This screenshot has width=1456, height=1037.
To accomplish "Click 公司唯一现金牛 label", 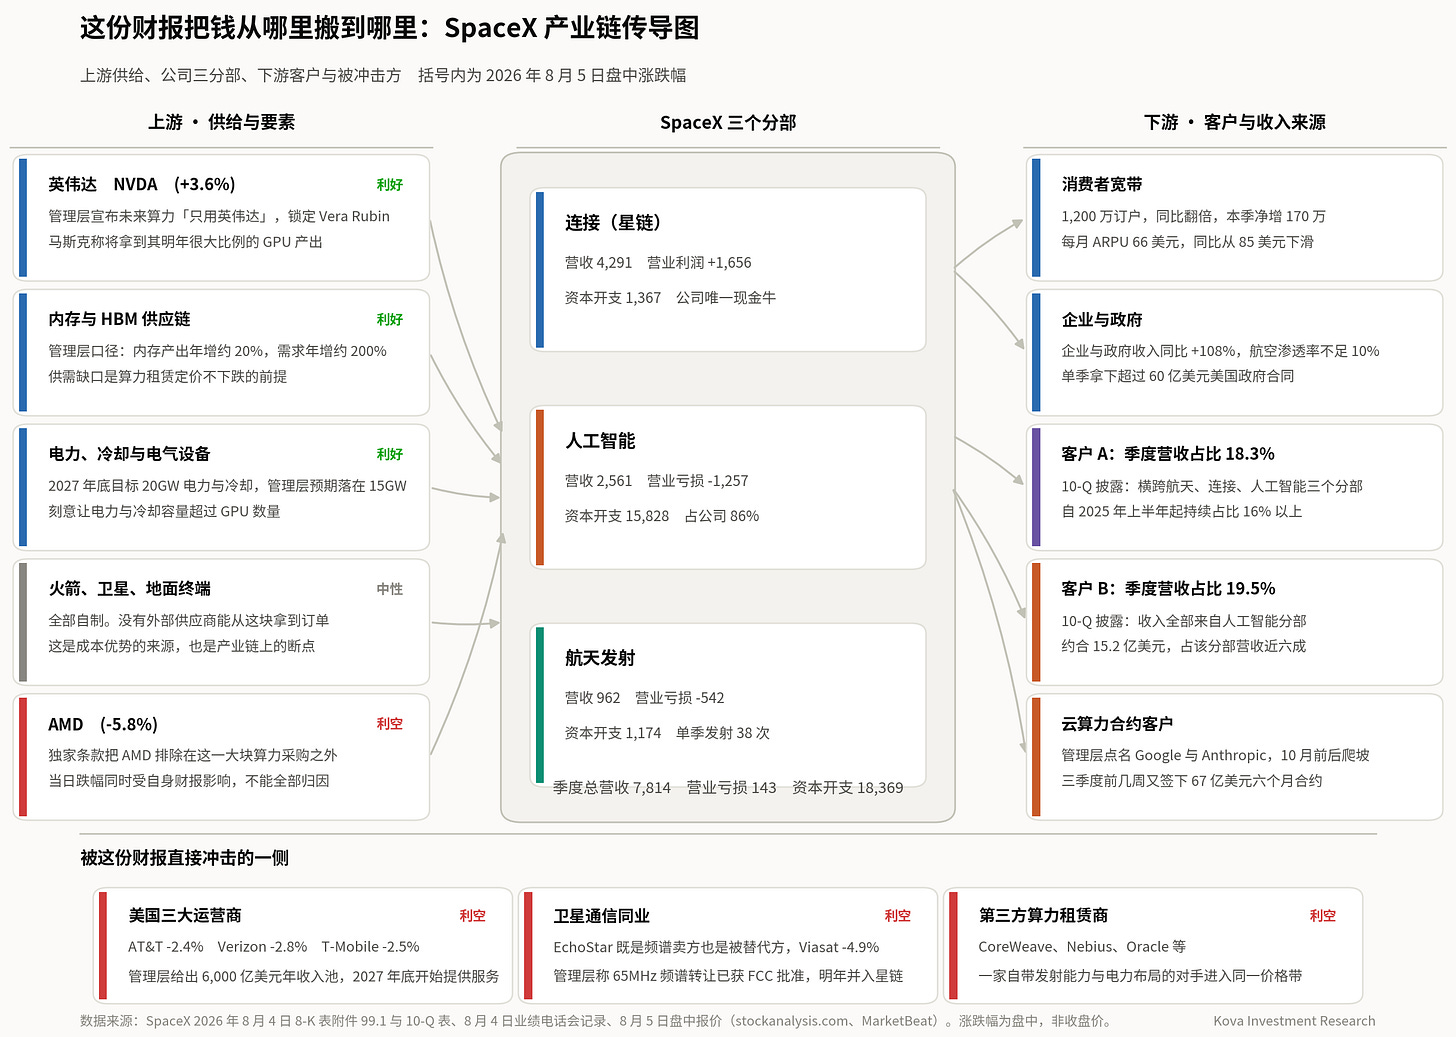I will [726, 298].
